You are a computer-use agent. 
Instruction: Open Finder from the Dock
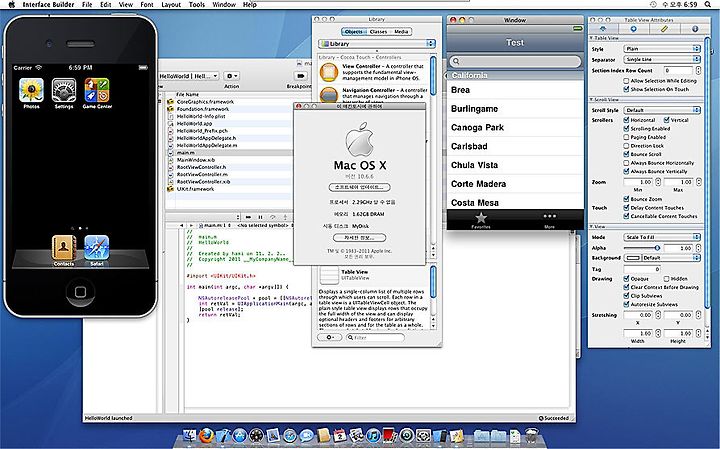189,435
